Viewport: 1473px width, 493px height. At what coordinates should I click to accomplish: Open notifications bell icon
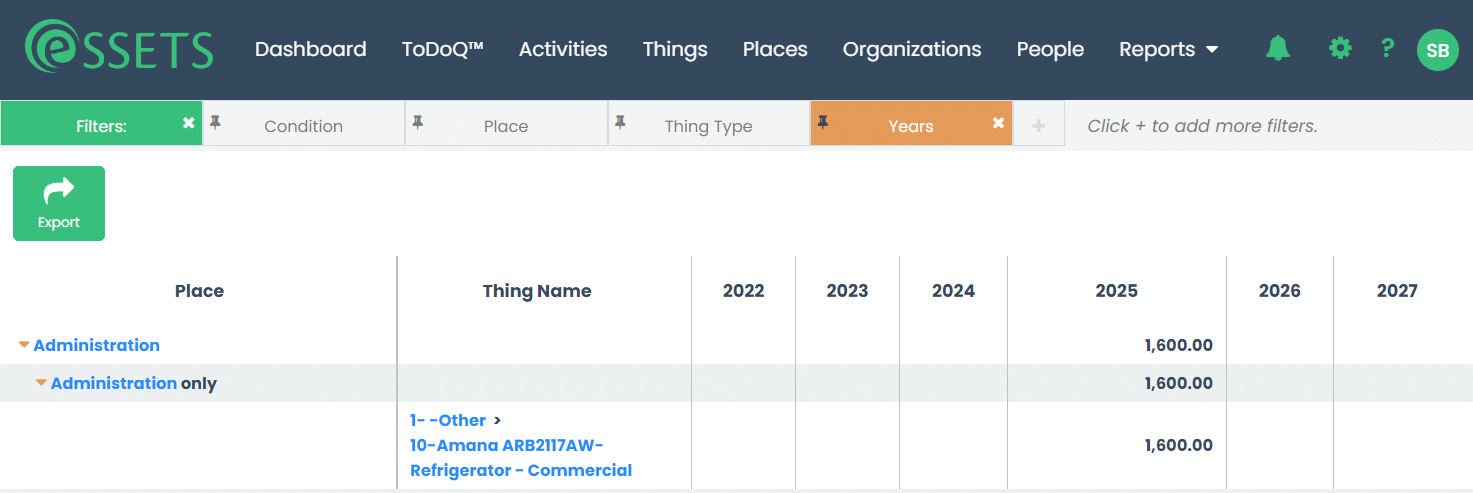coord(1278,48)
